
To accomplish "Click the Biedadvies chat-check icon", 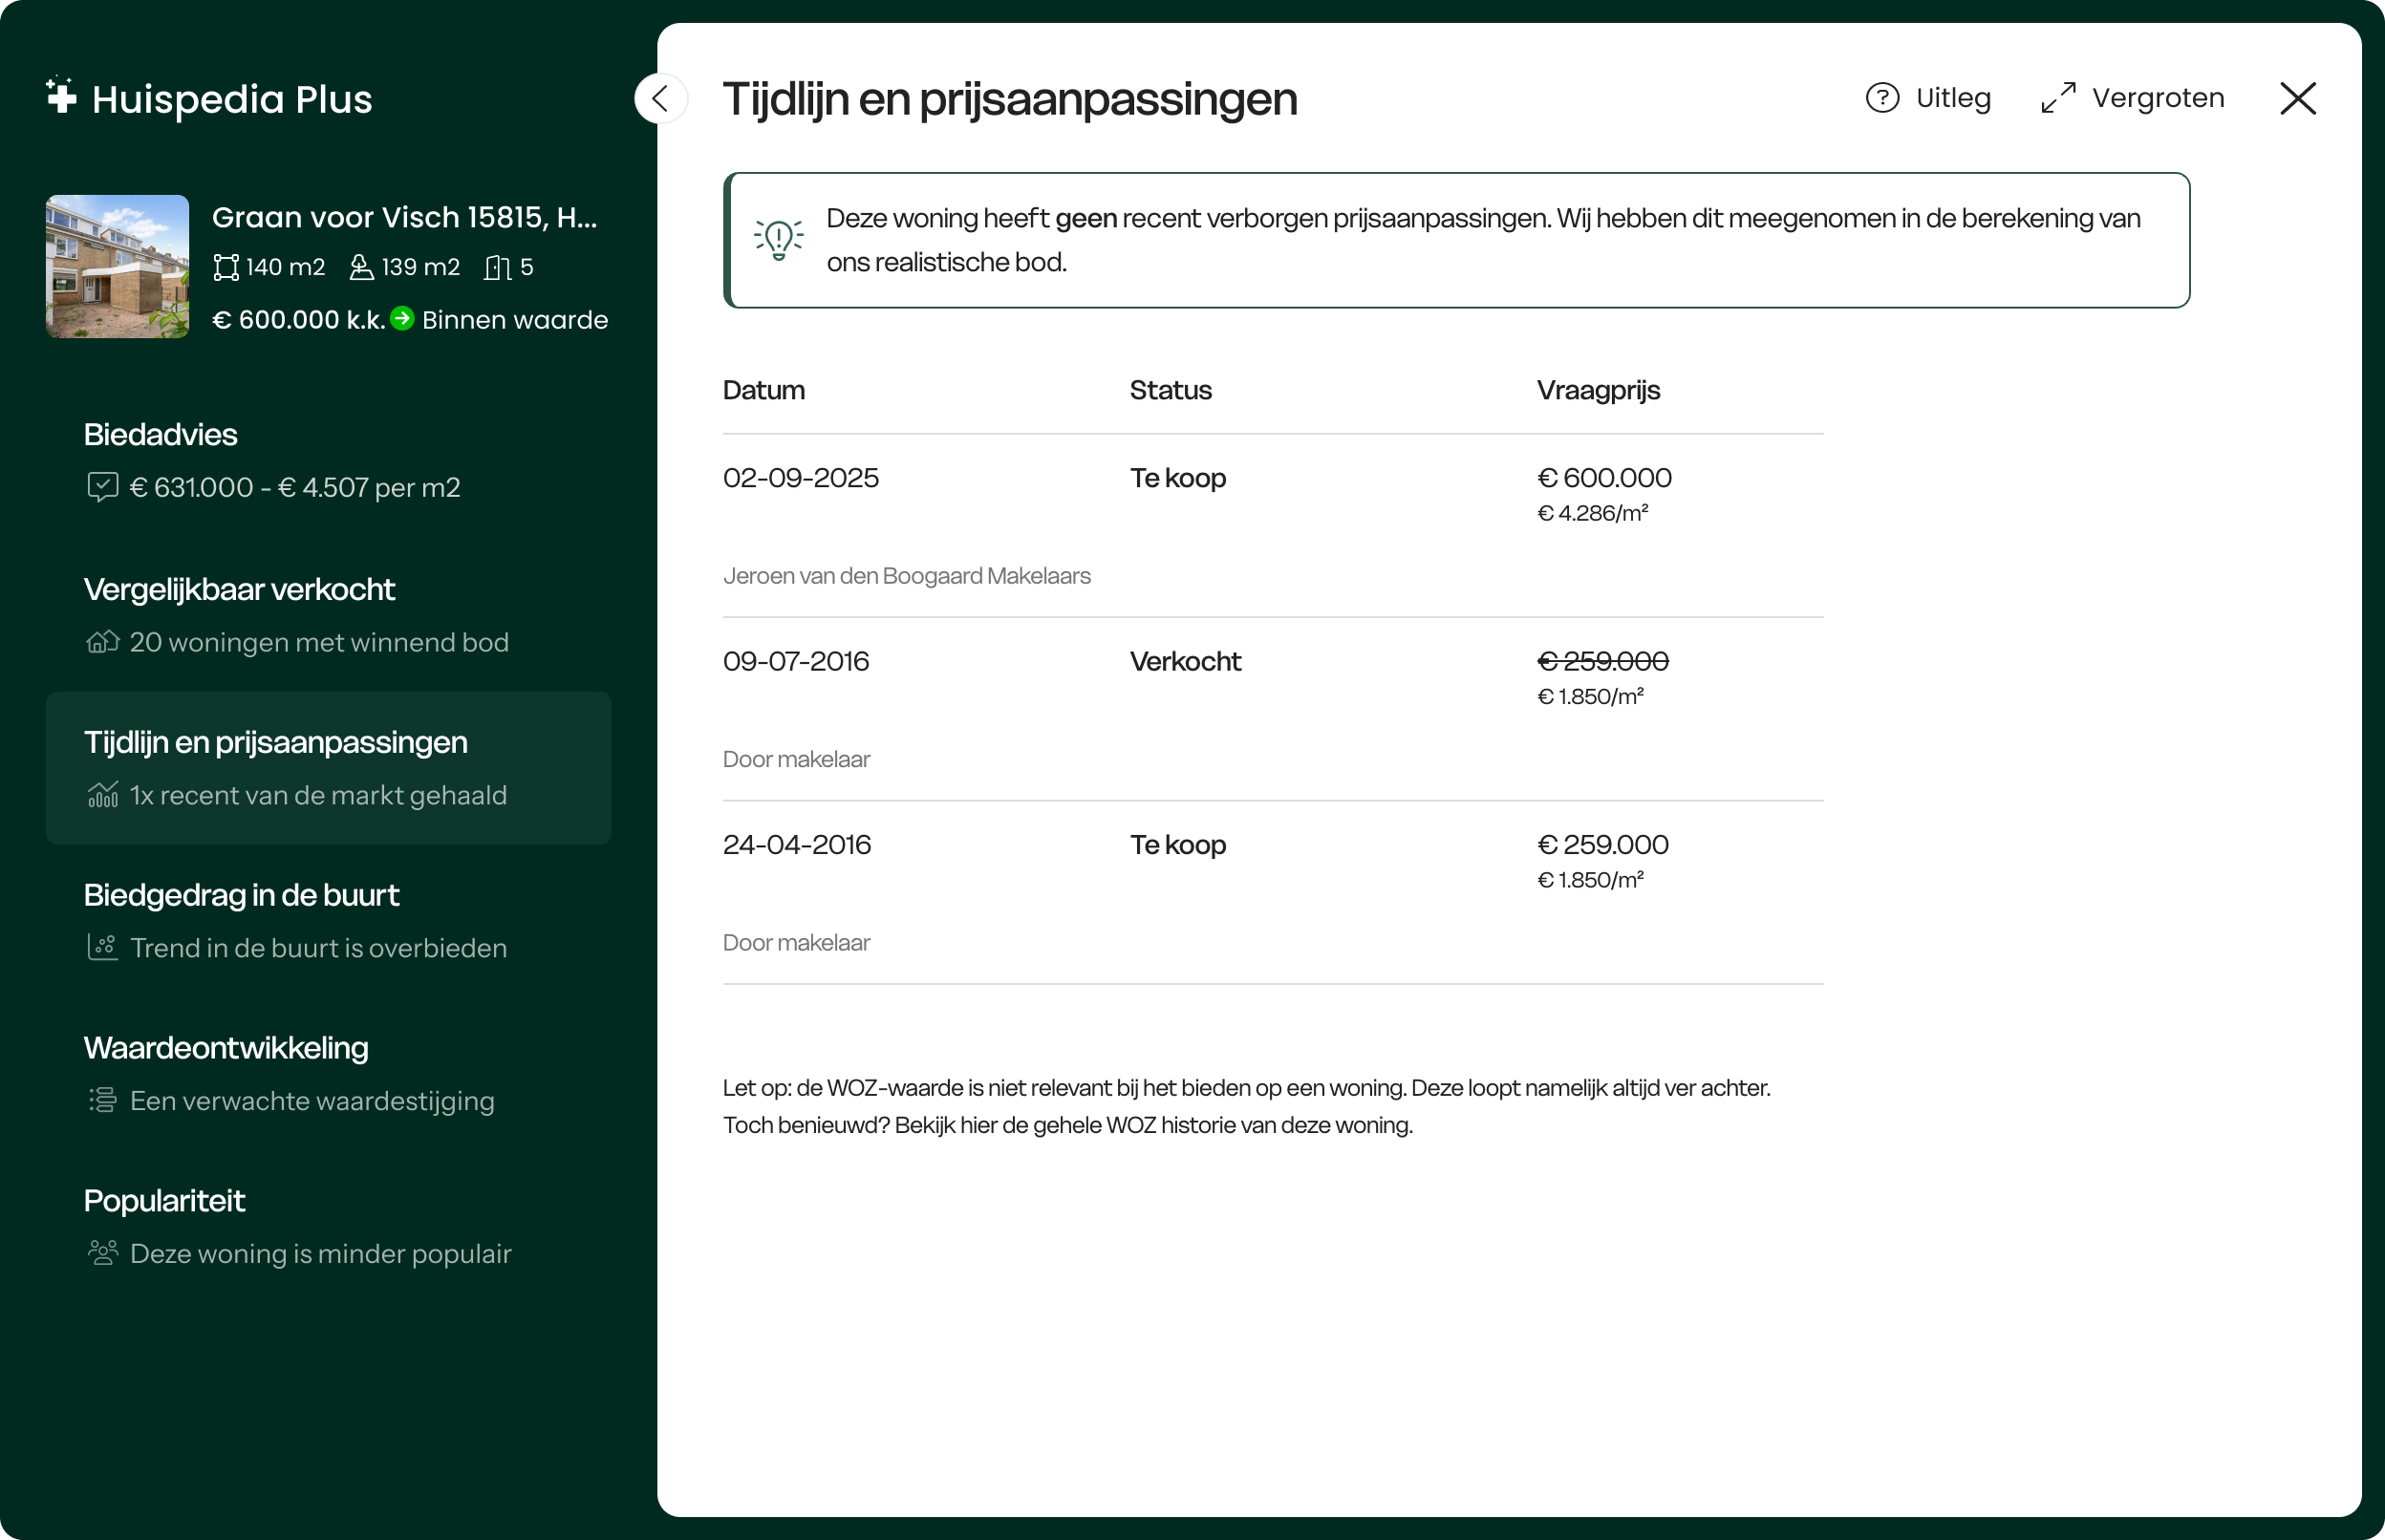I will 102,487.
